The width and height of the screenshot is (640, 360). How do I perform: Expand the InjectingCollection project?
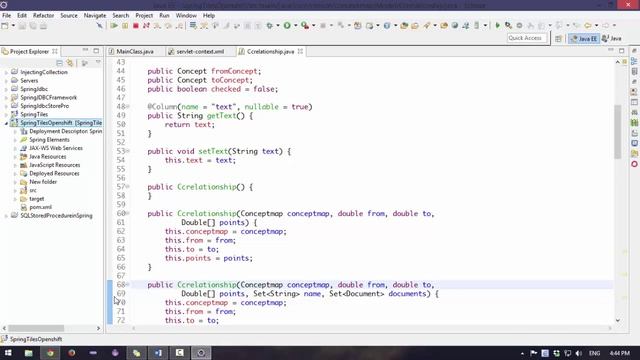[x=6, y=72]
